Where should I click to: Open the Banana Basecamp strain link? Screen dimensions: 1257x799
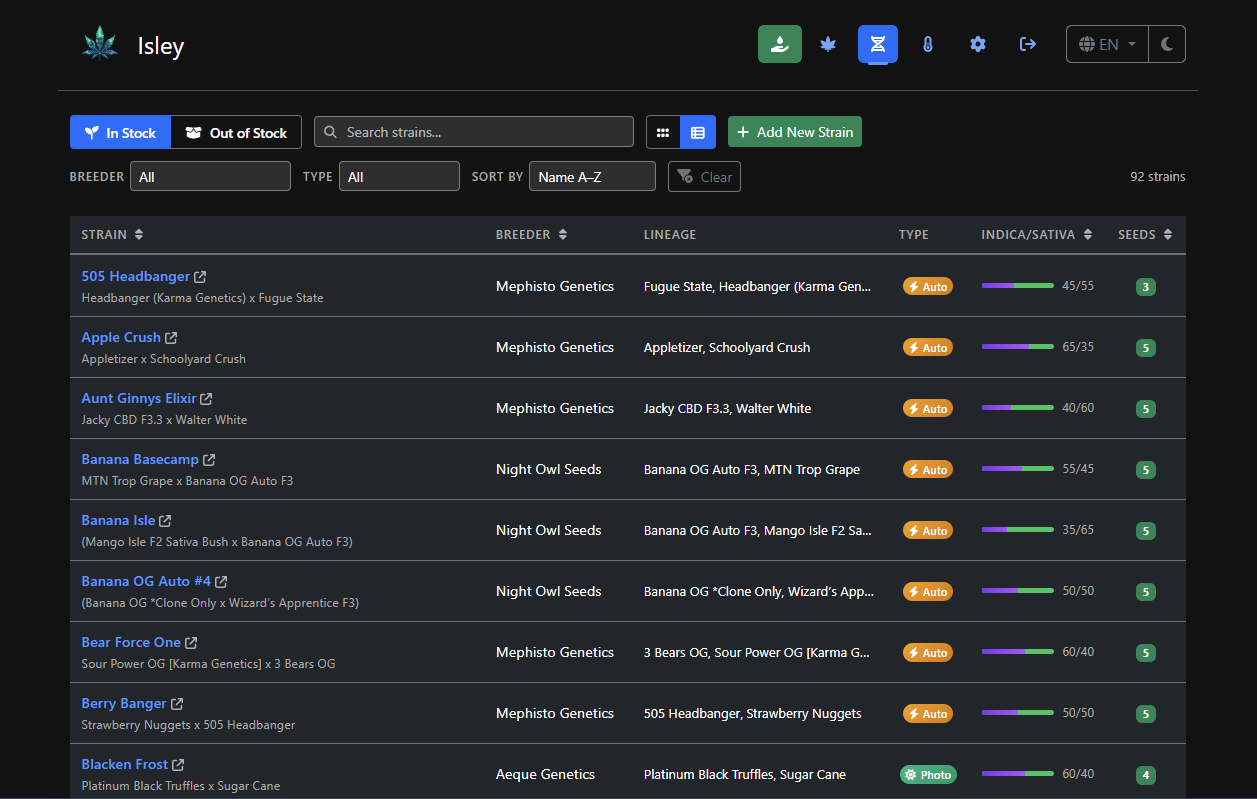pyautogui.click(x=140, y=460)
